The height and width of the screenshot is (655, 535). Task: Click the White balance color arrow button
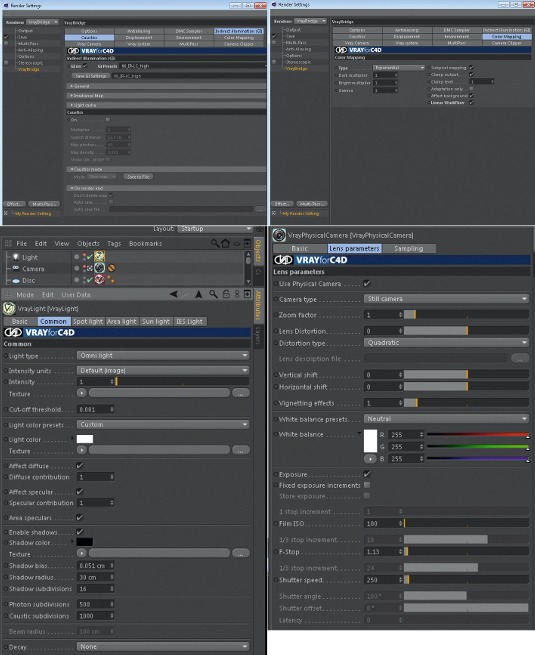coord(370,459)
